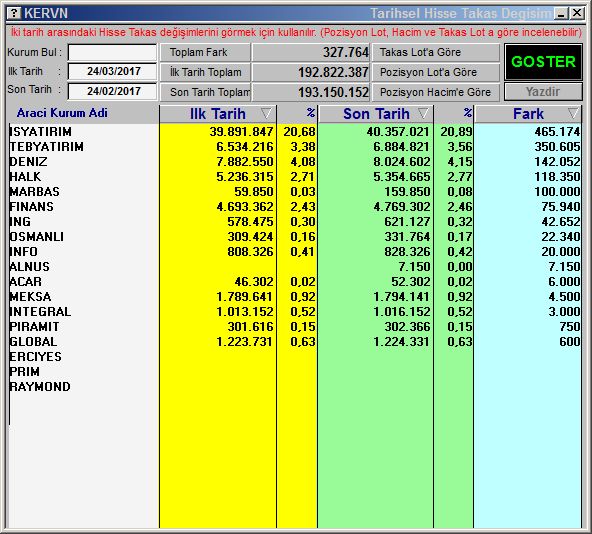Select the ING row
The height and width of the screenshot is (534, 592).
click(294, 222)
